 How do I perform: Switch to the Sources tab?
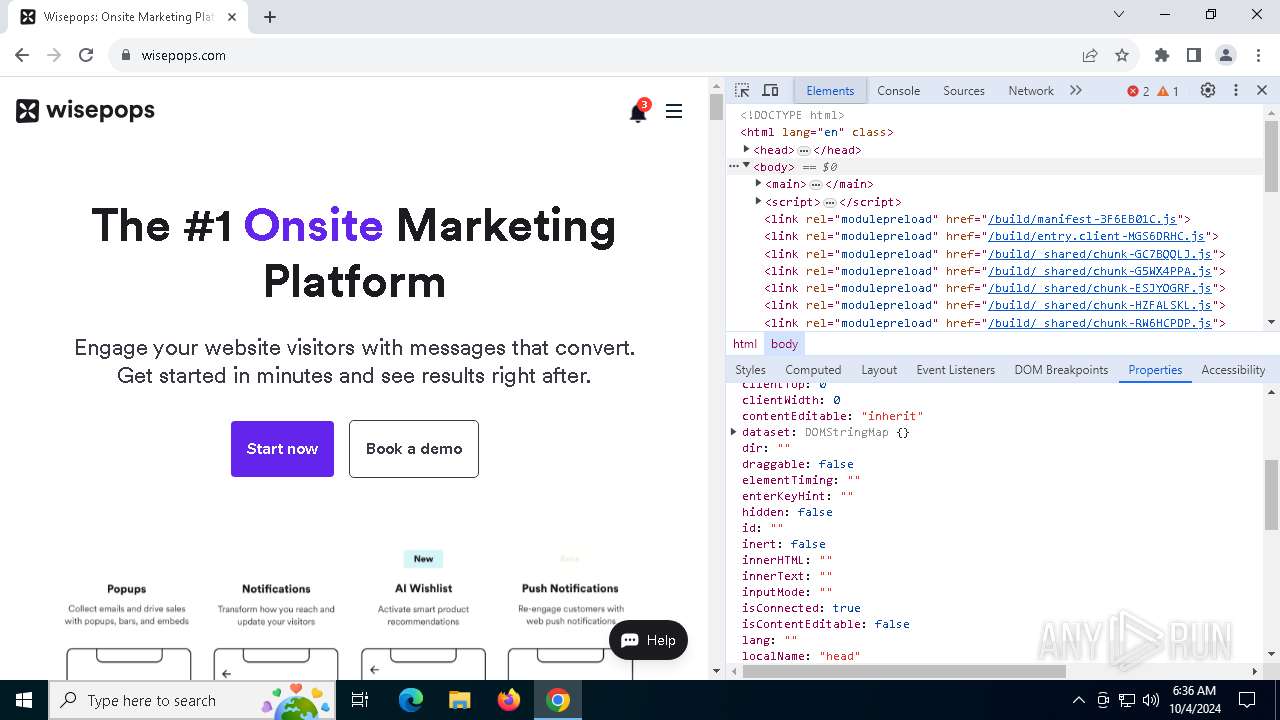click(964, 90)
